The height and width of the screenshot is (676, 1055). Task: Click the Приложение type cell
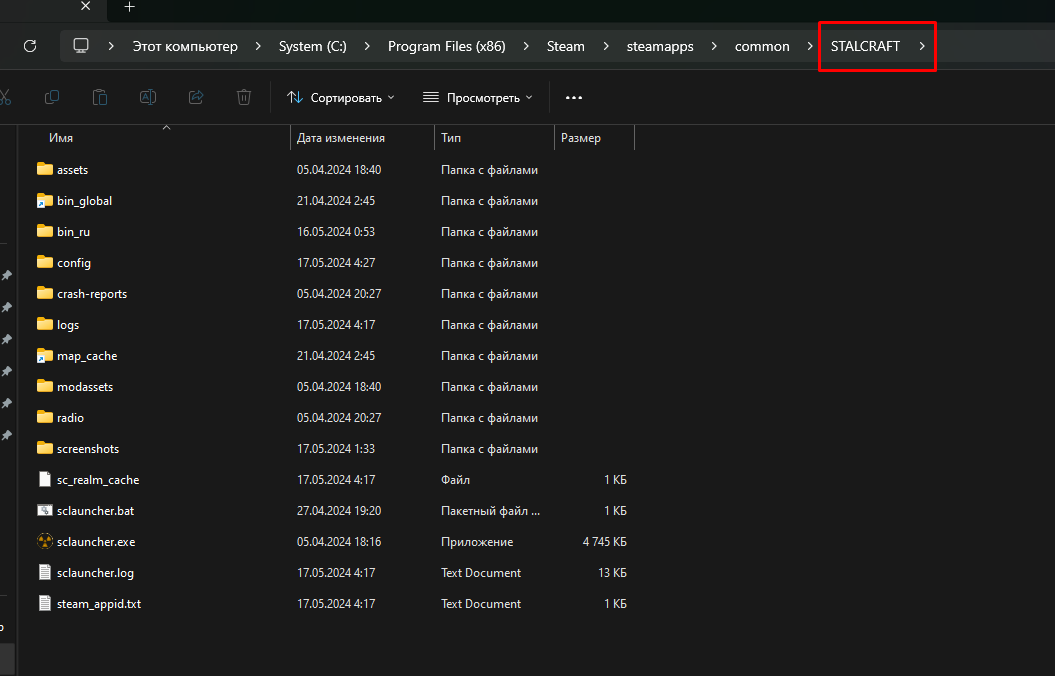tap(477, 541)
